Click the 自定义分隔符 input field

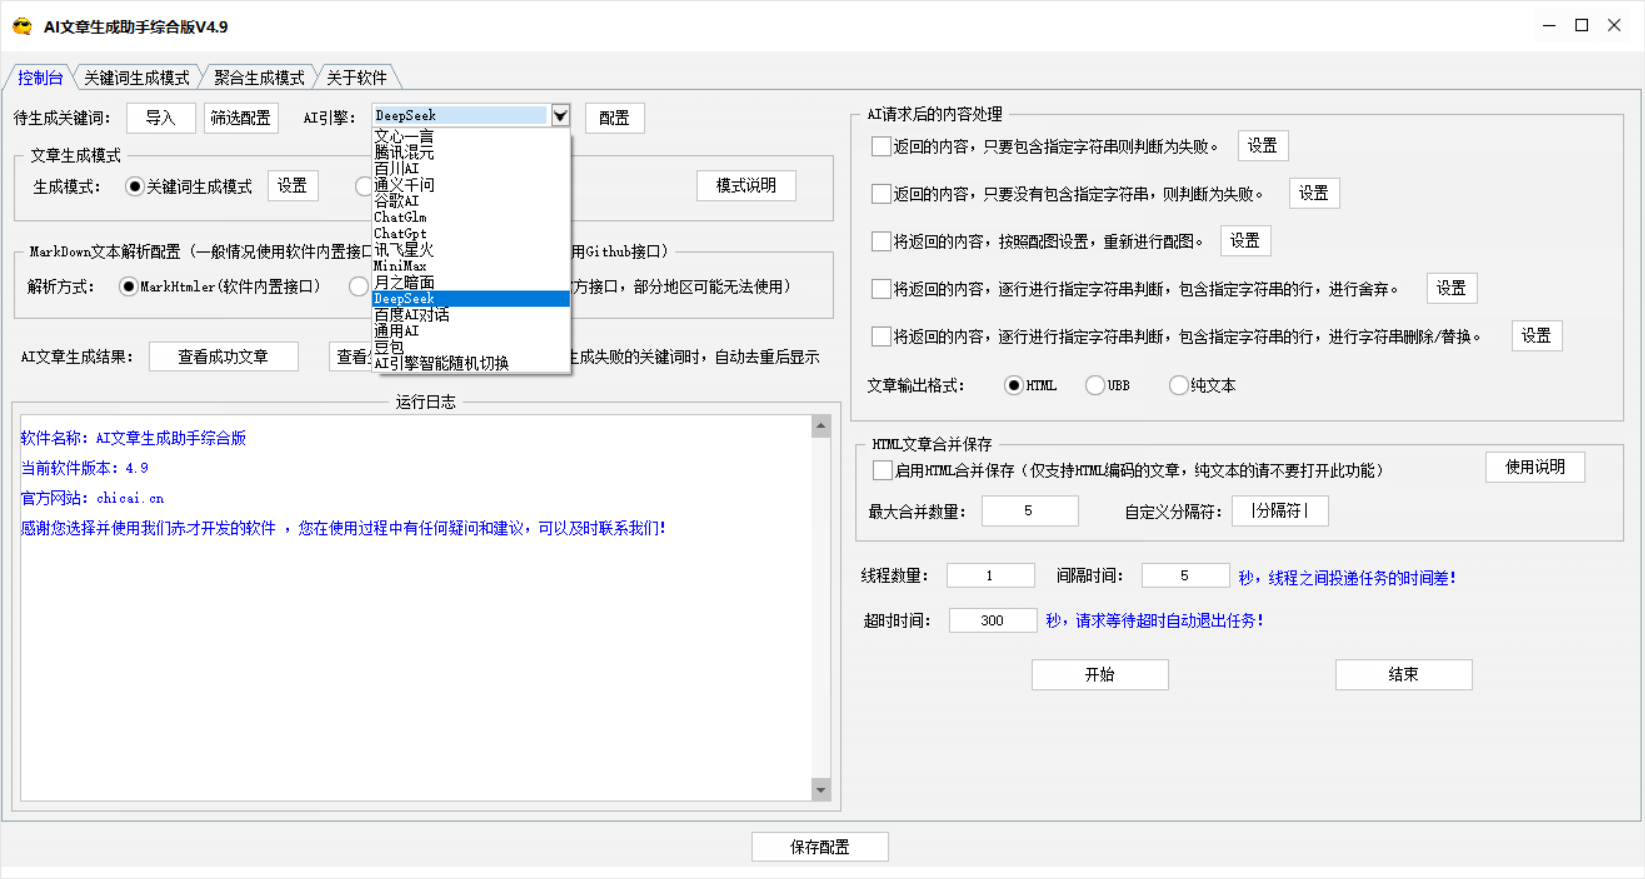coord(1280,511)
